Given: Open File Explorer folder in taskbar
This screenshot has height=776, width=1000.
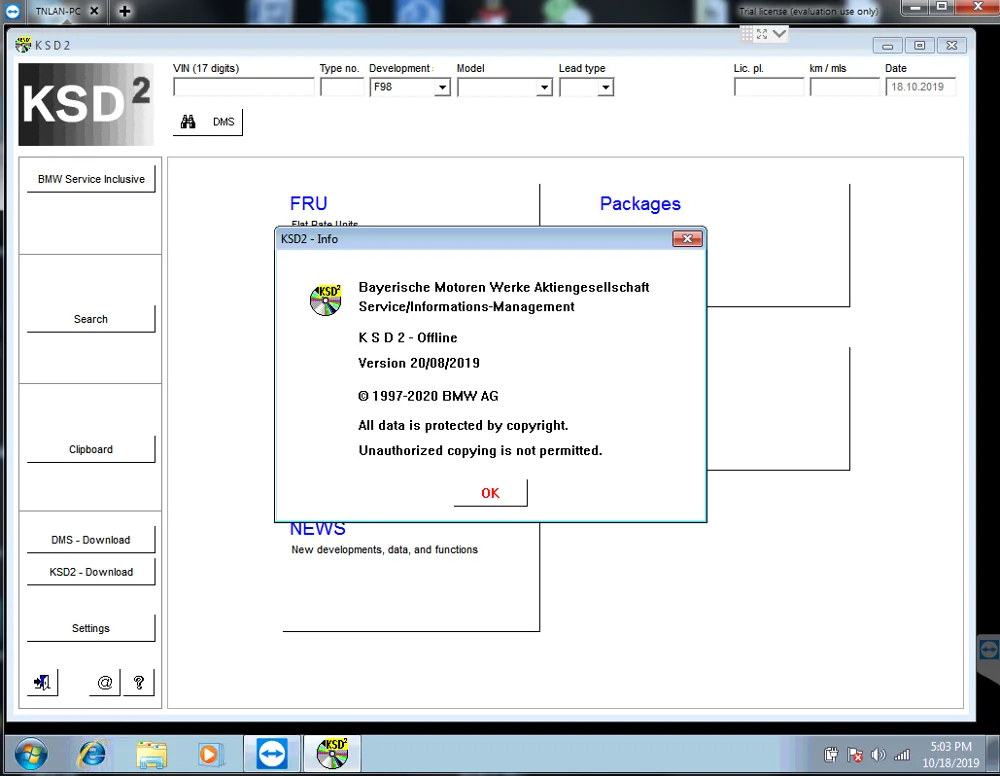Looking at the screenshot, I should [151, 755].
